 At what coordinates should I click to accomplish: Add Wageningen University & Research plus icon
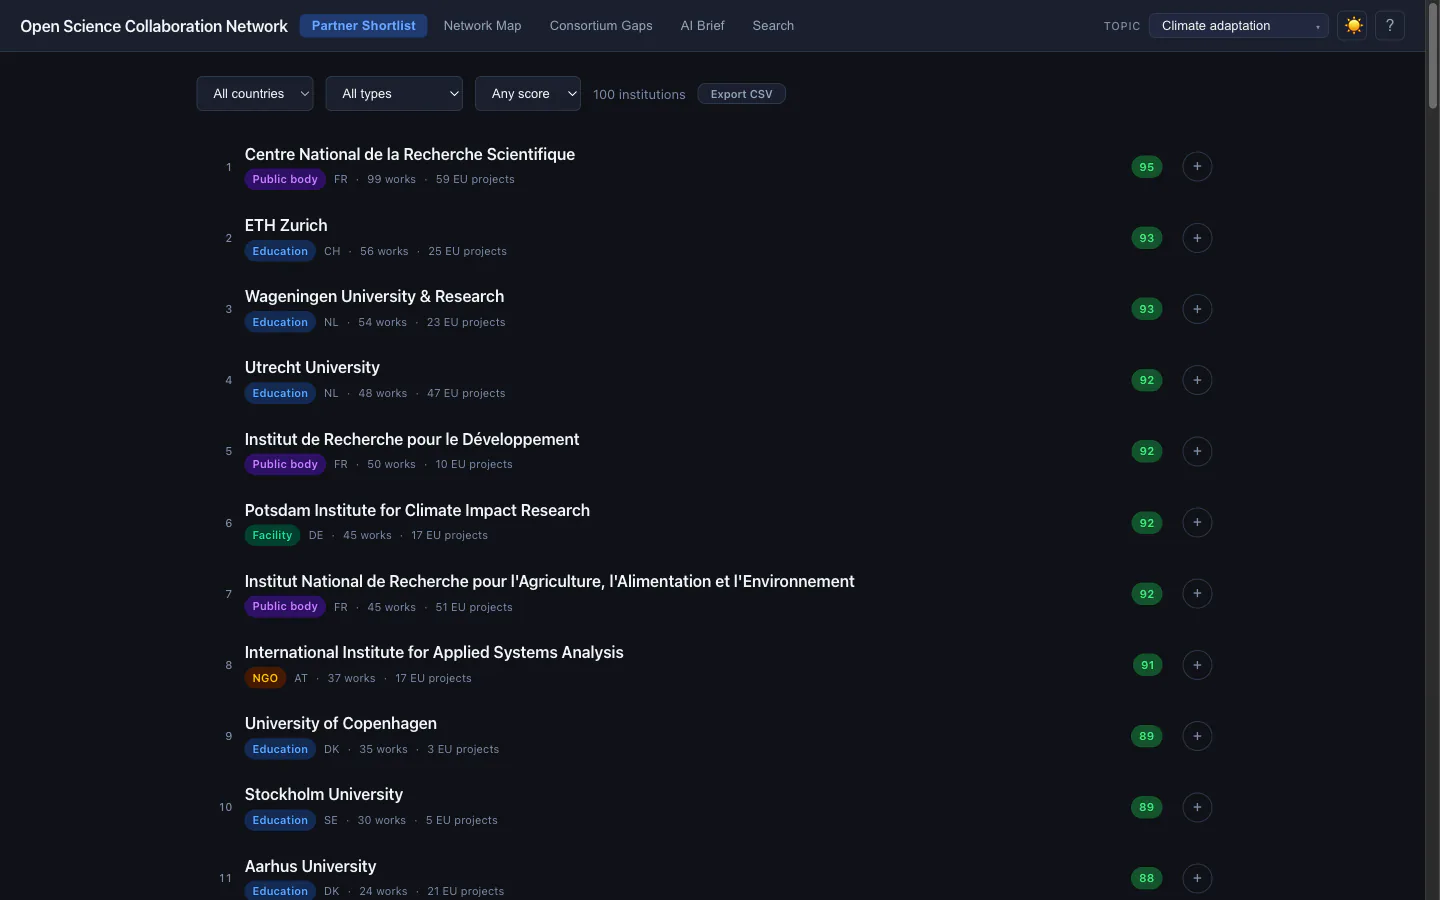(1197, 309)
